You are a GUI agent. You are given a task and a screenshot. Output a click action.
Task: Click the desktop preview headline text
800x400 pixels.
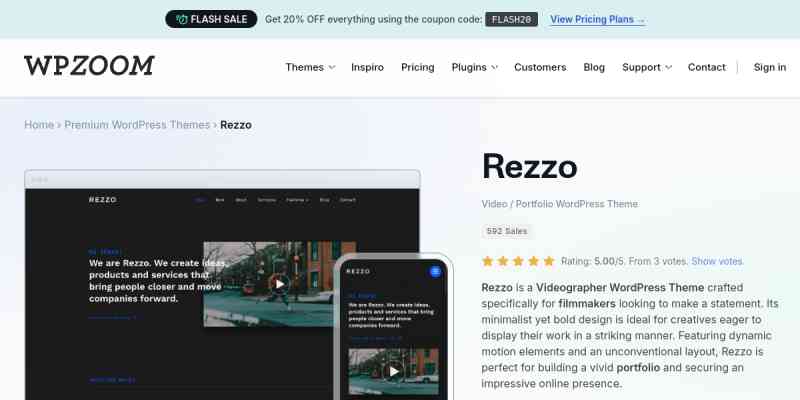[x=158, y=281]
